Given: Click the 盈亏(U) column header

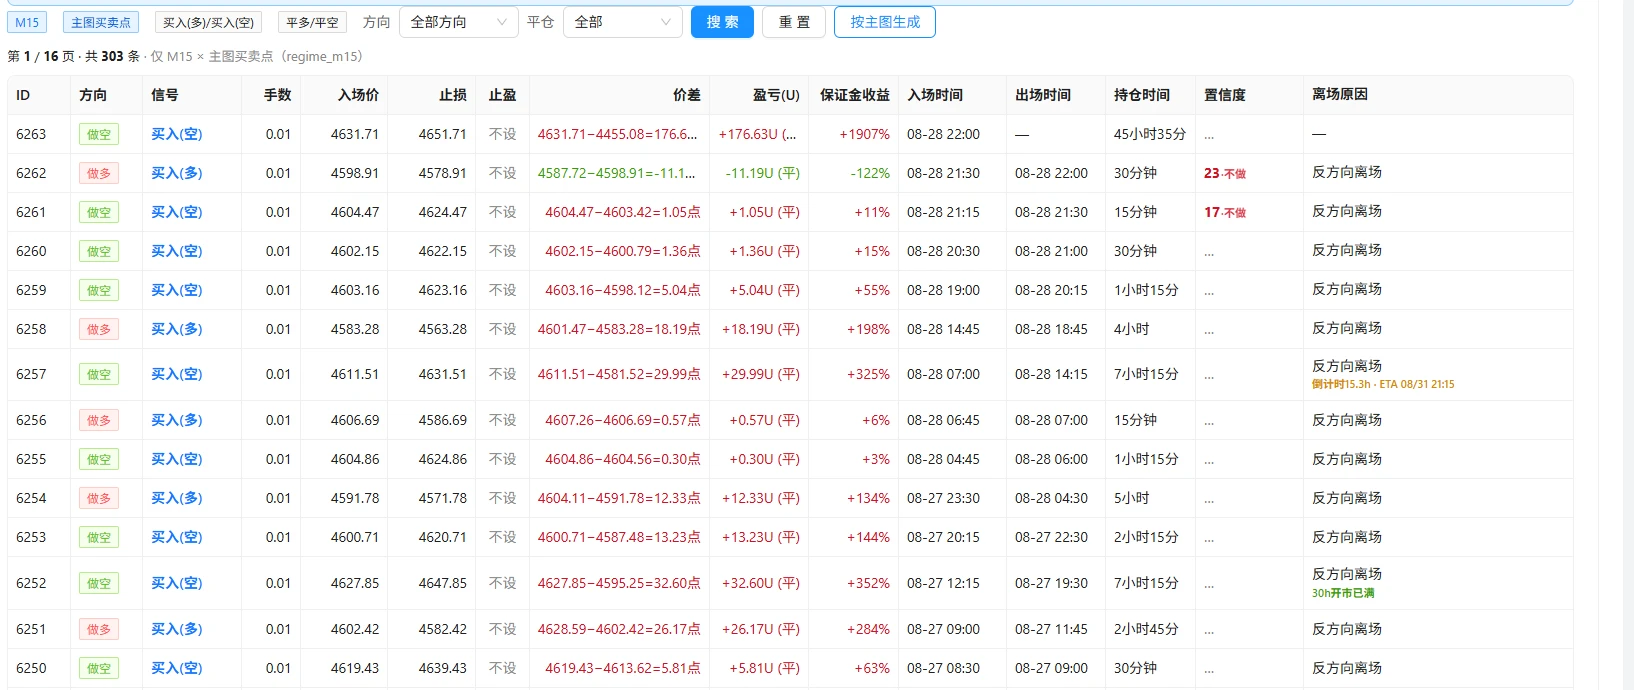Looking at the screenshot, I should coord(776,95).
